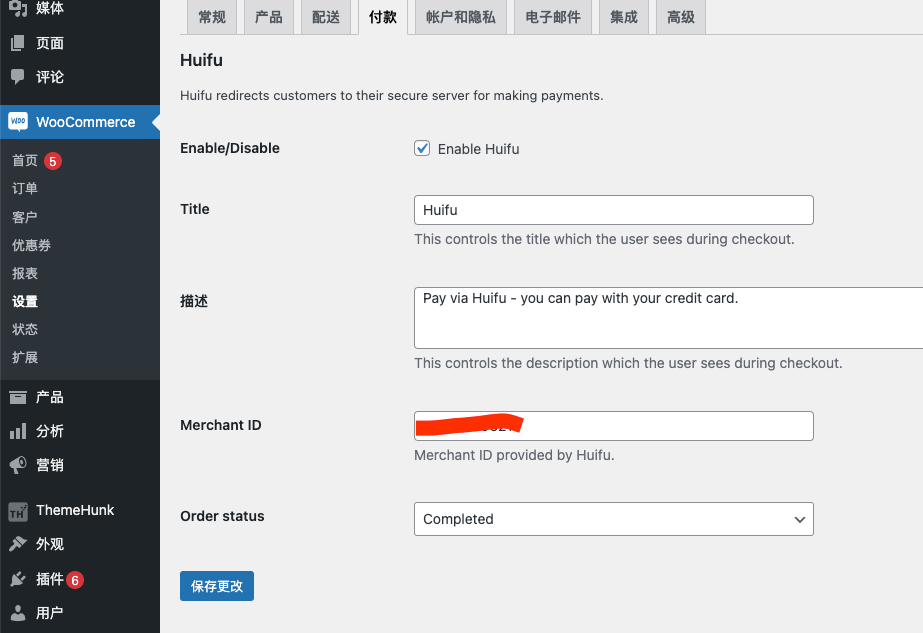This screenshot has height=633, width=923.
Task: Click the "Order status" field label
Action: click(x=223, y=516)
